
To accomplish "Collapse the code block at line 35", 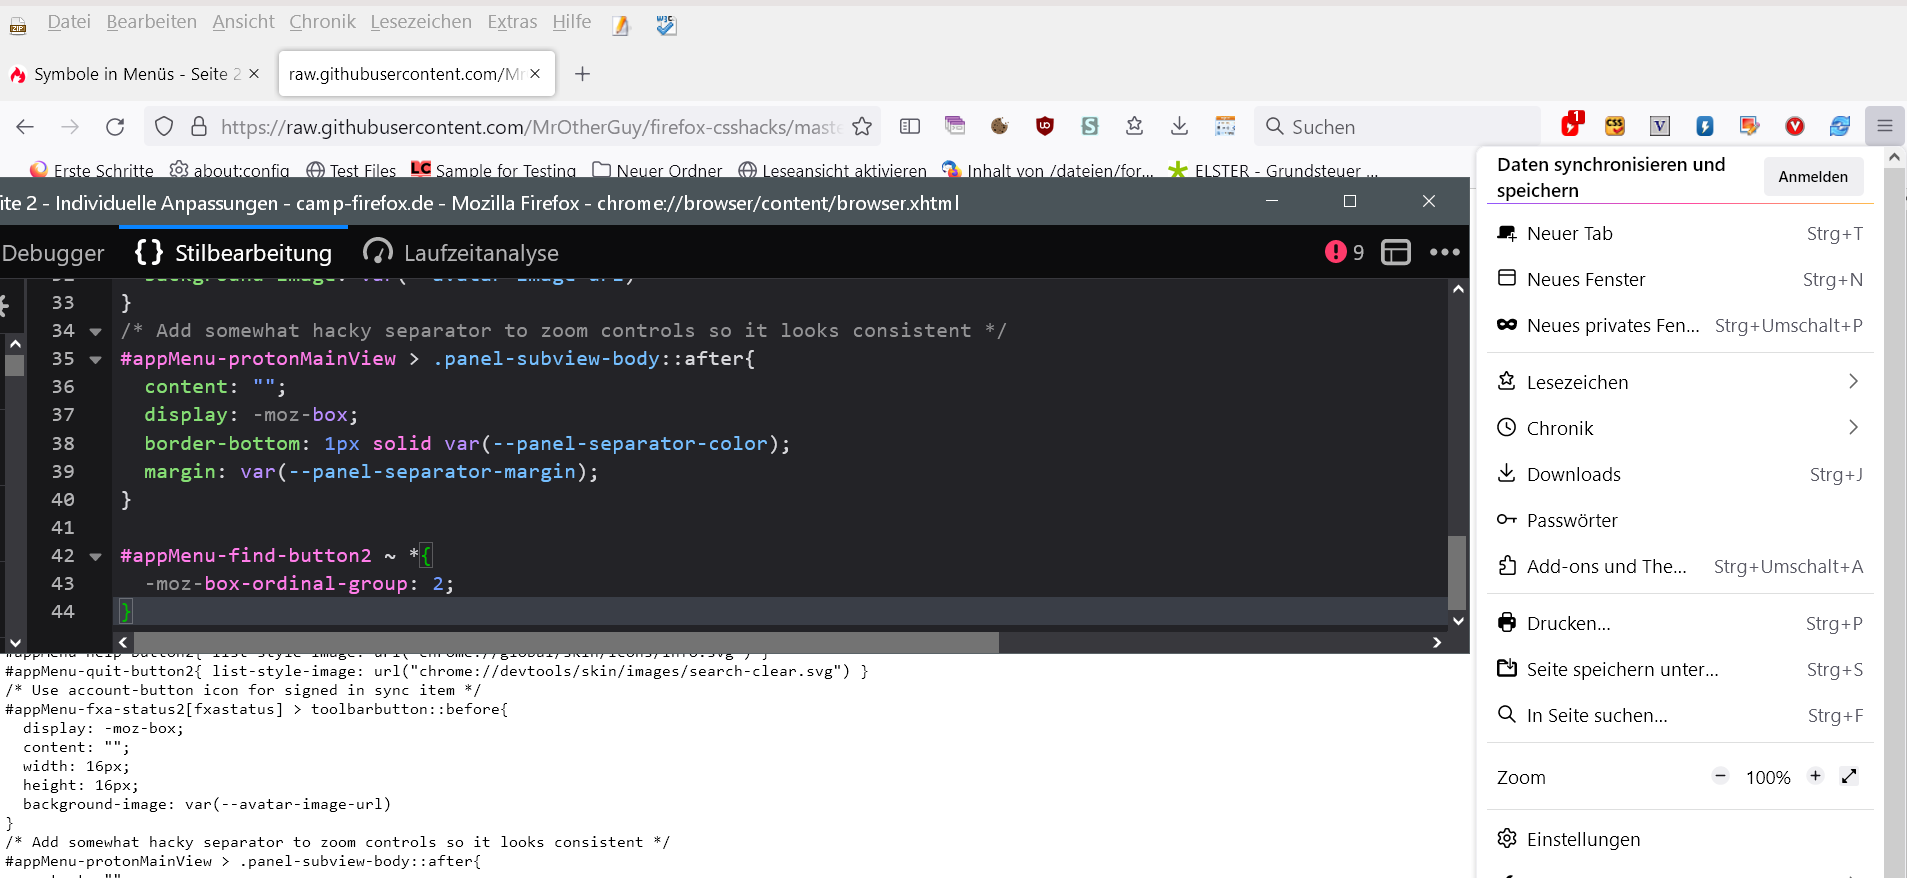I will pos(95,359).
